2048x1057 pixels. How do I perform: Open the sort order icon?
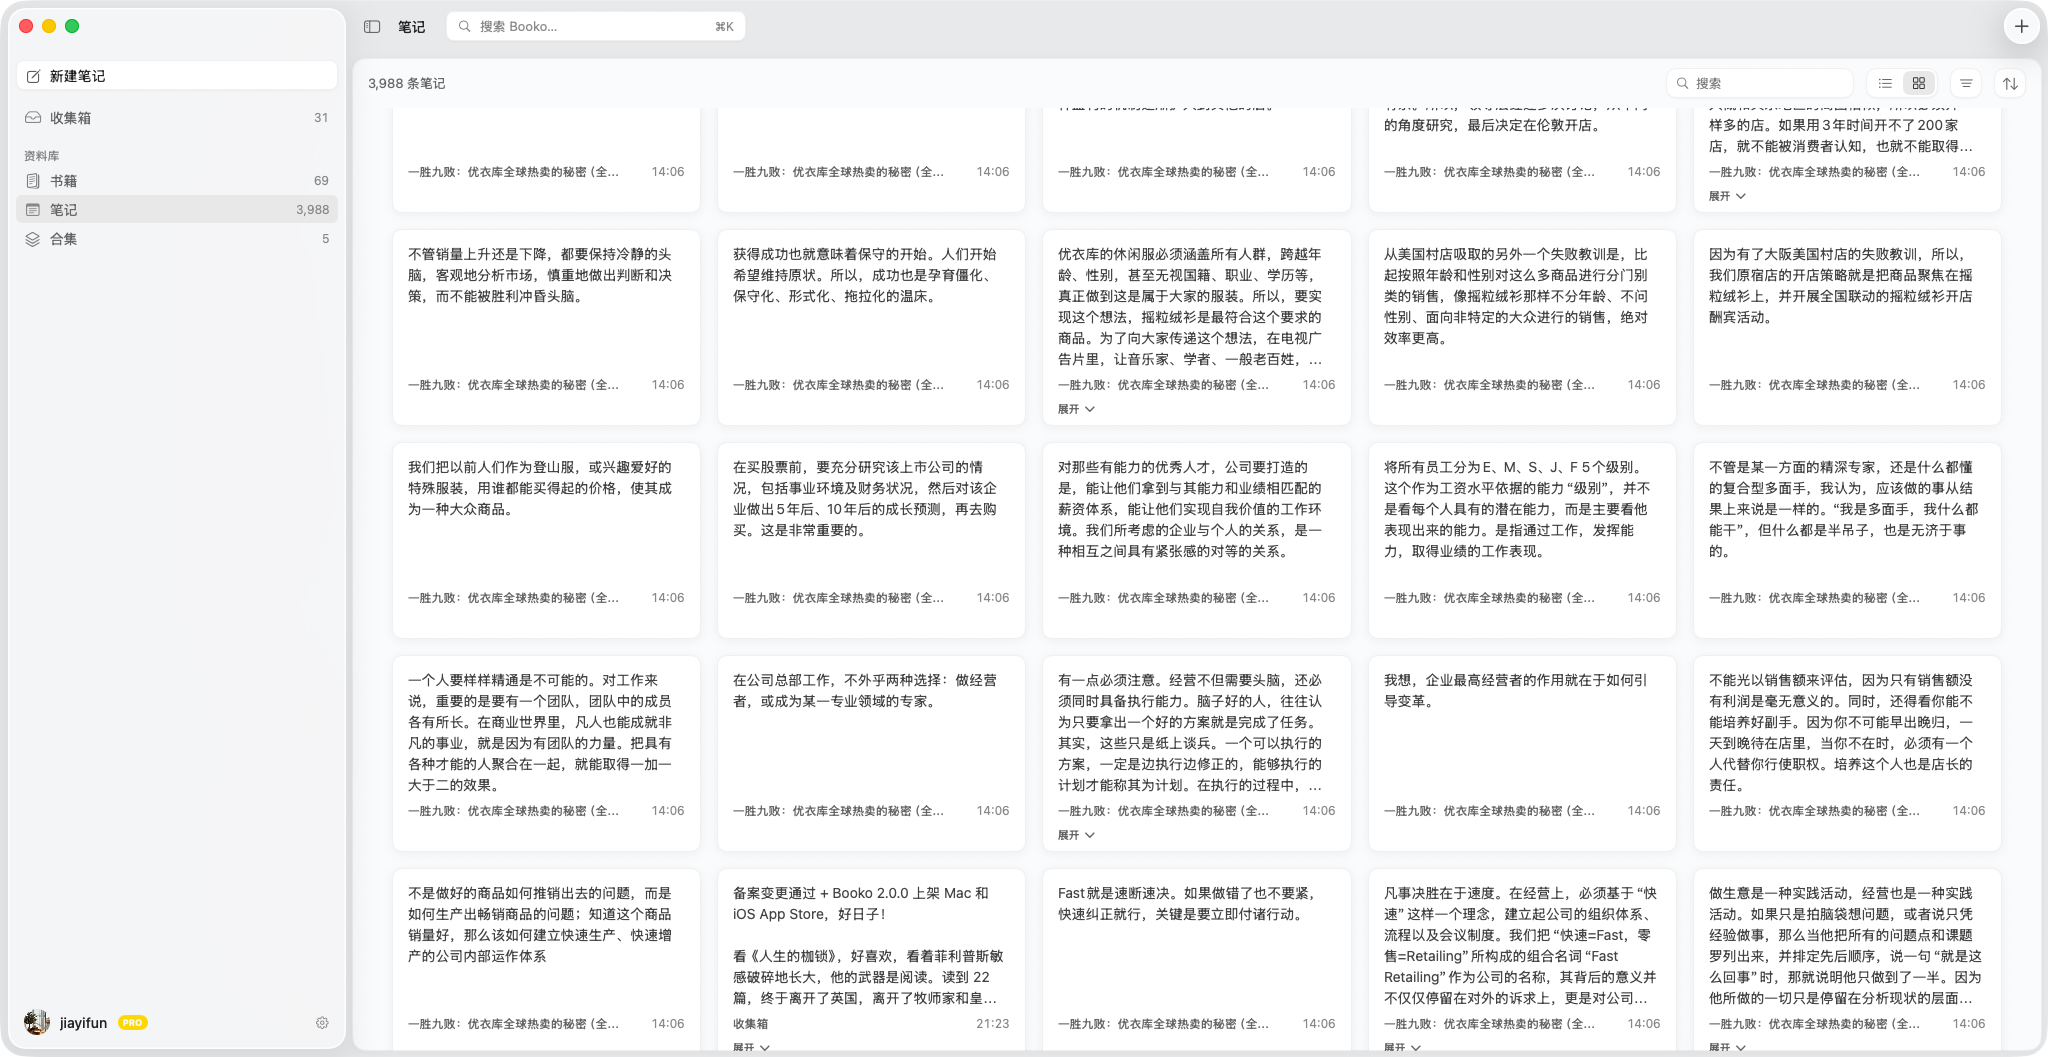point(2010,83)
